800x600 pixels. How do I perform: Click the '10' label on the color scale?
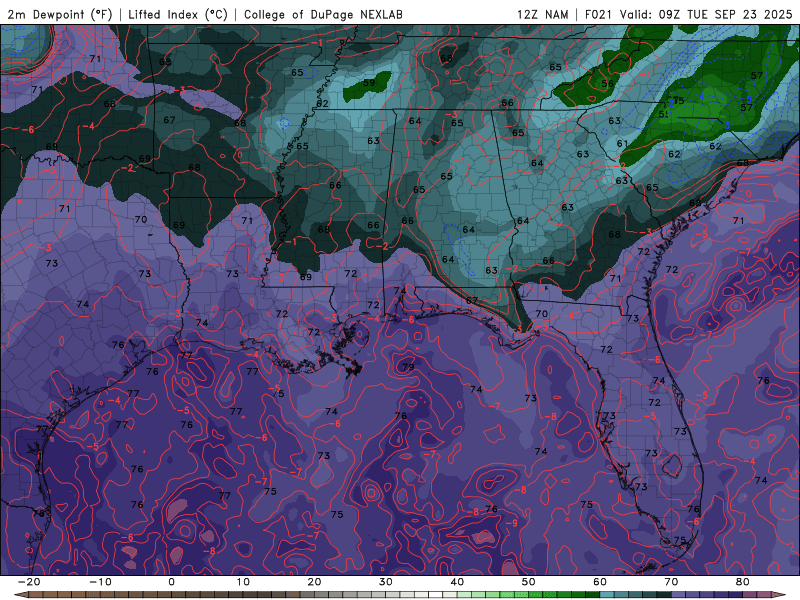pos(243,582)
